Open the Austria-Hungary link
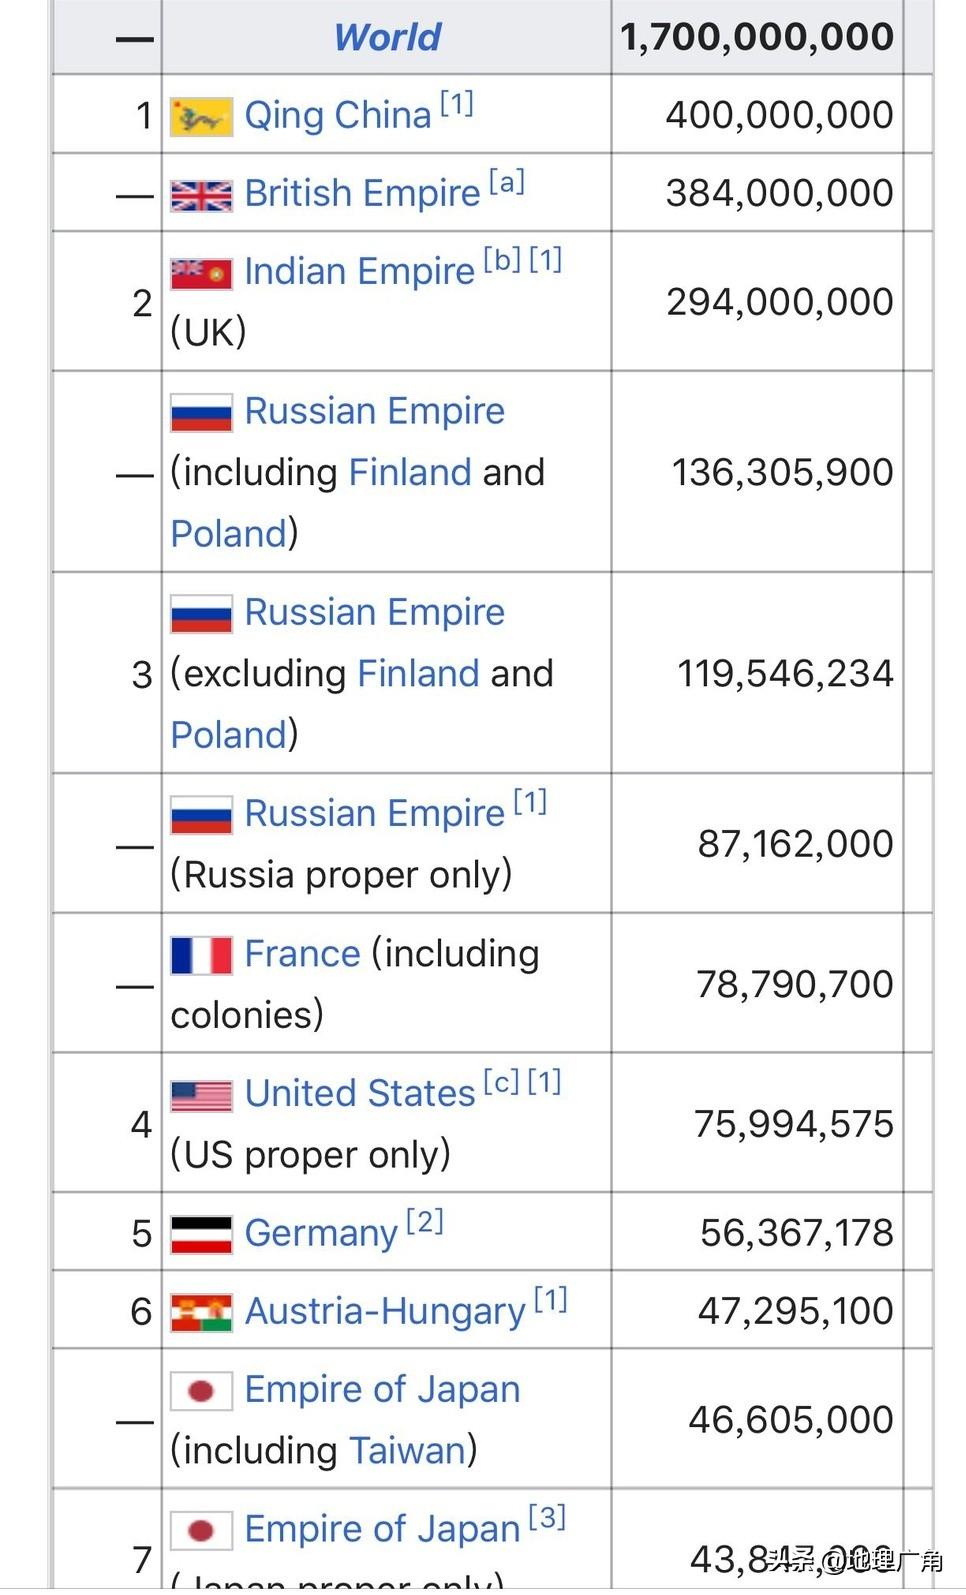Image resolution: width=966 pixels, height=1595 pixels. click(x=385, y=1311)
